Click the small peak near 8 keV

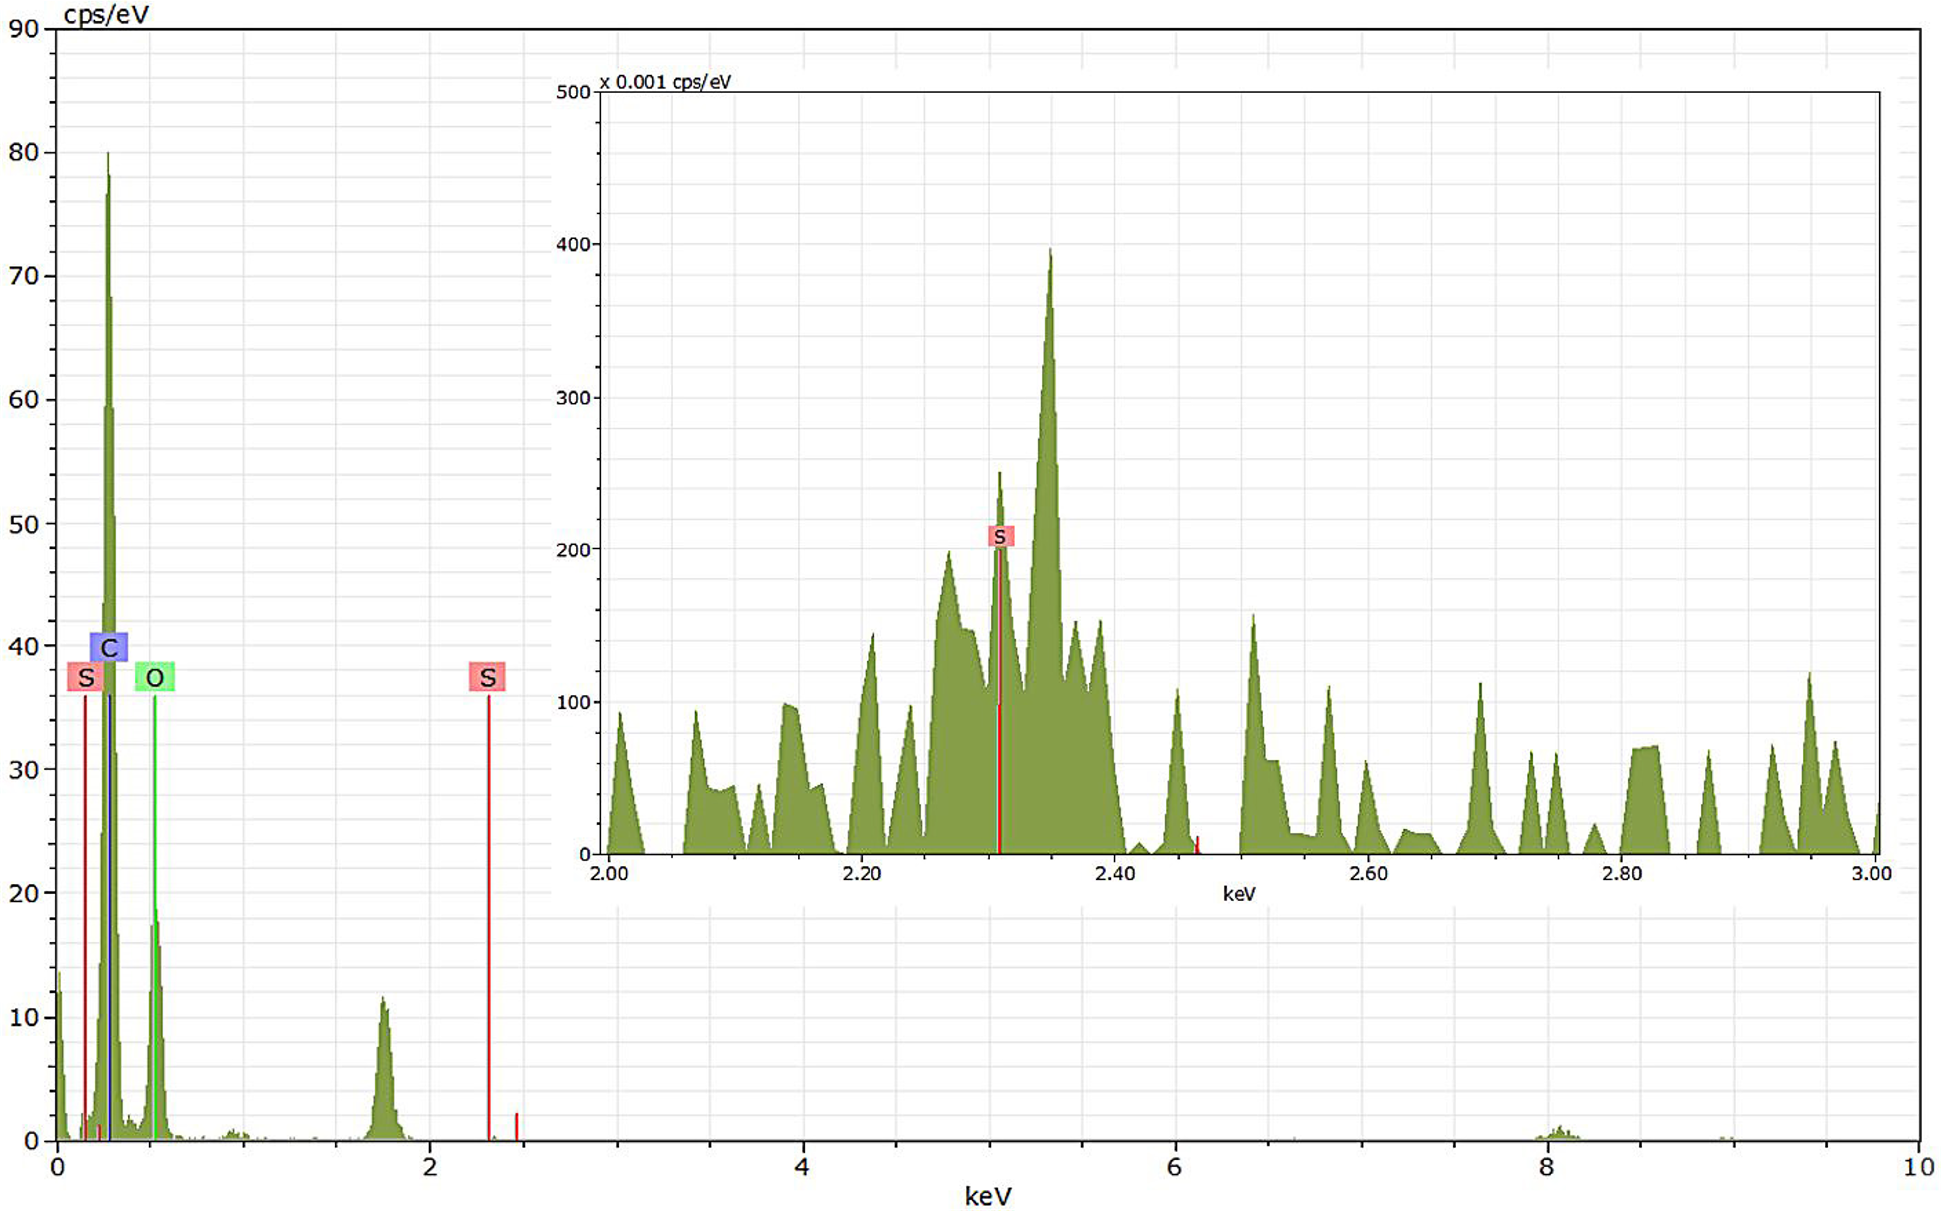(x=1559, y=1131)
